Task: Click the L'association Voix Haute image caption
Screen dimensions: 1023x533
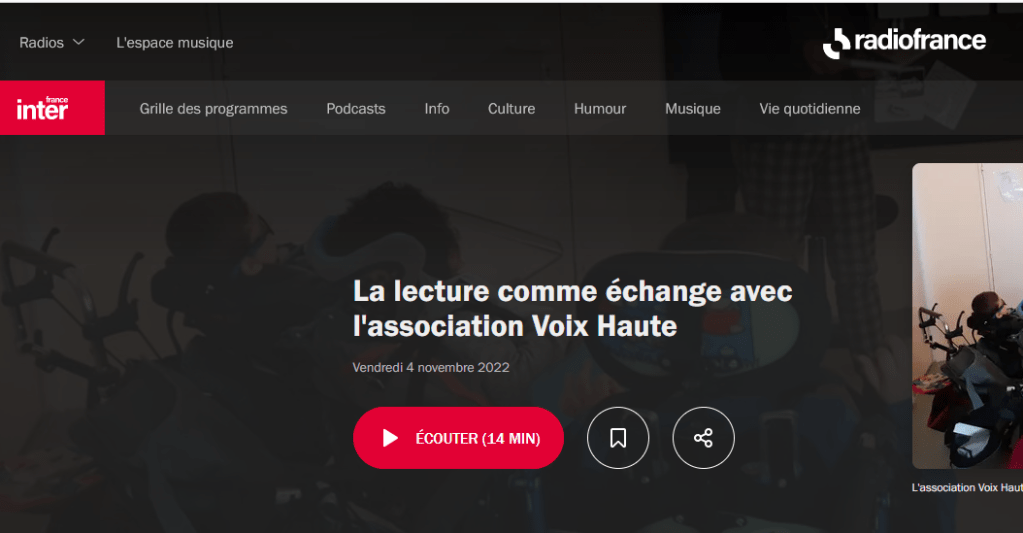Action: coord(967,487)
